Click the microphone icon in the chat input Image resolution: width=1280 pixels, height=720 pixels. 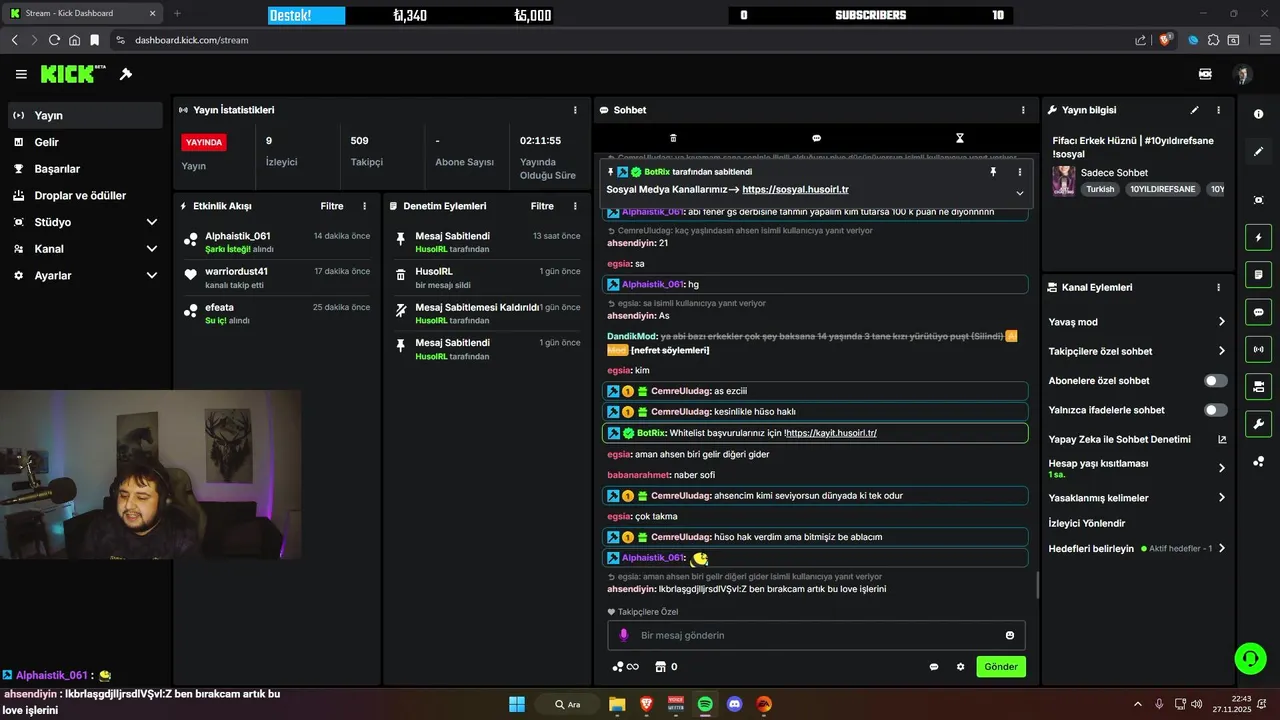pyautogui.click(x=623, y=635)
